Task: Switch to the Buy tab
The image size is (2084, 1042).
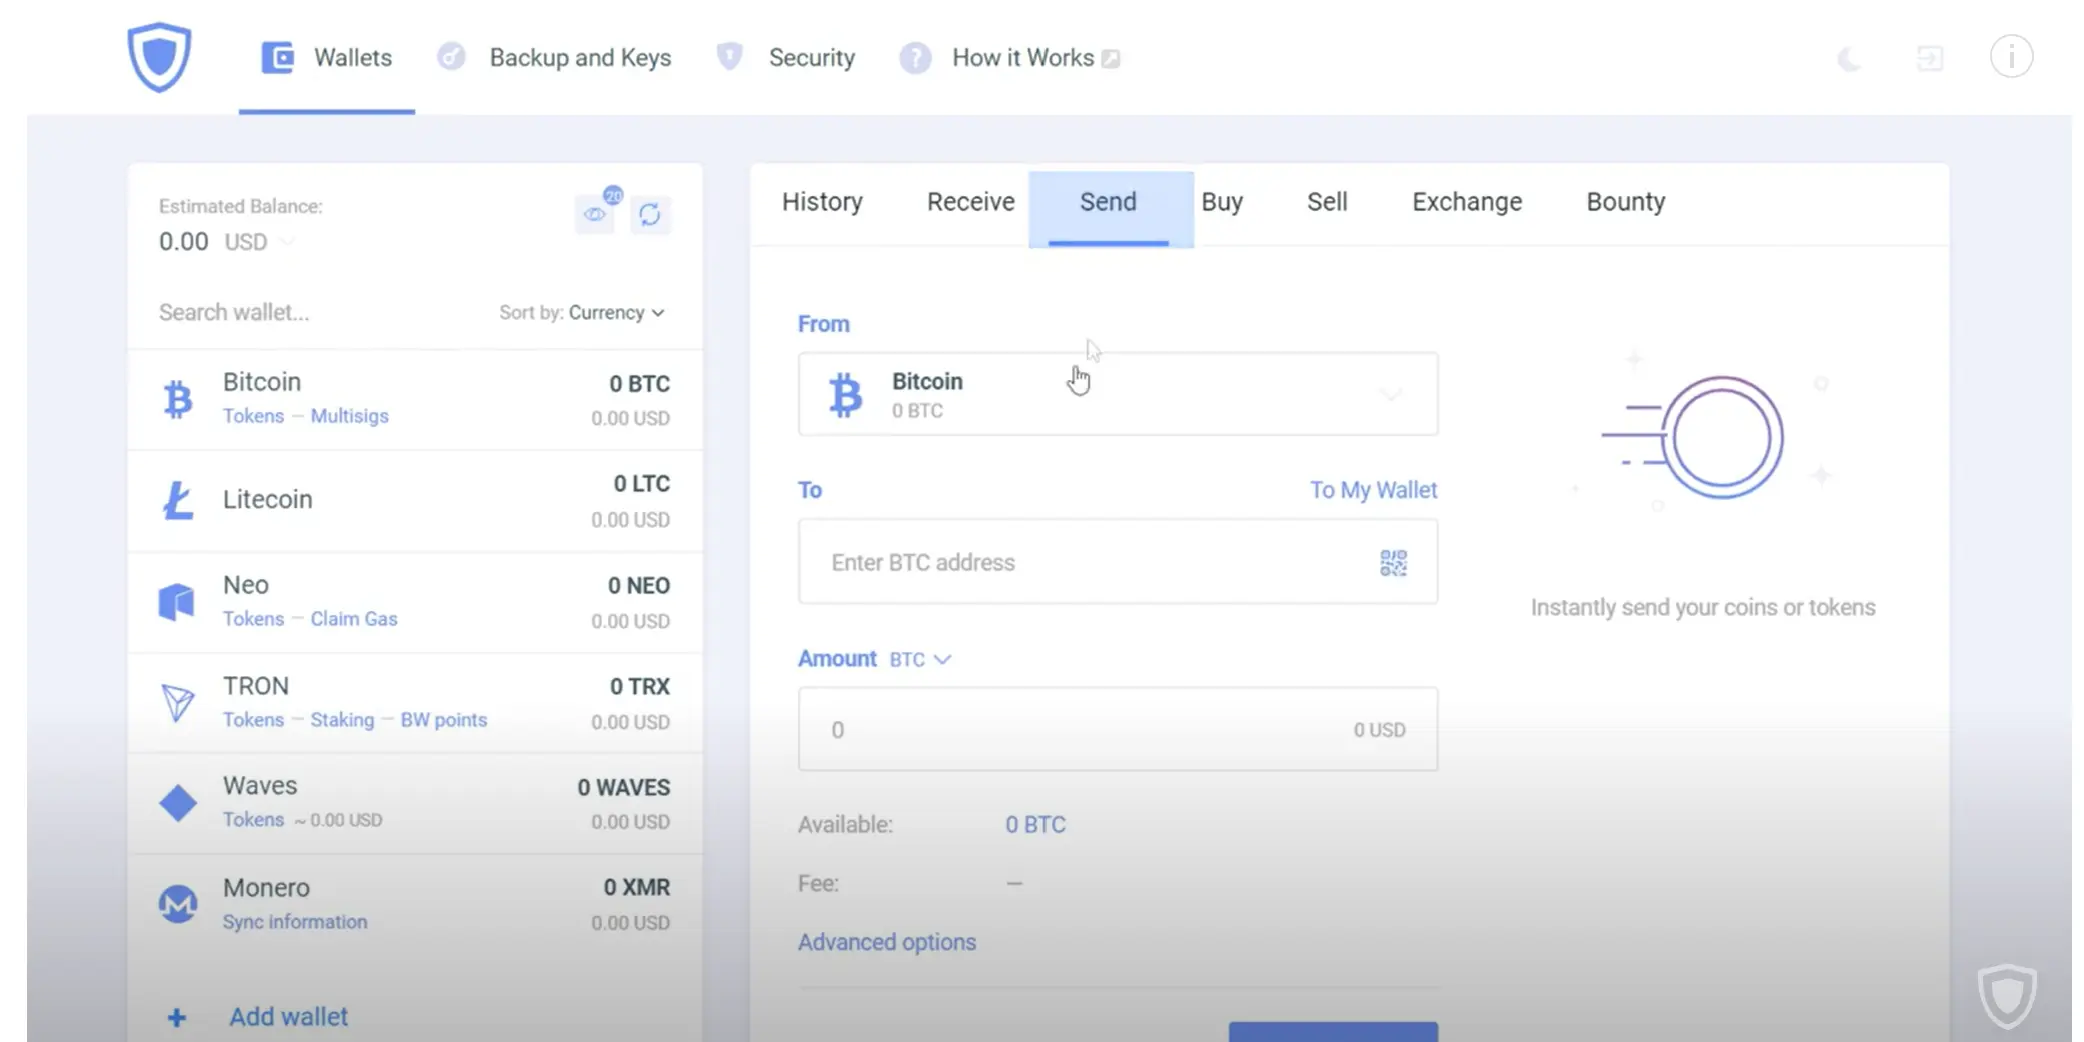Action: 1222,202
